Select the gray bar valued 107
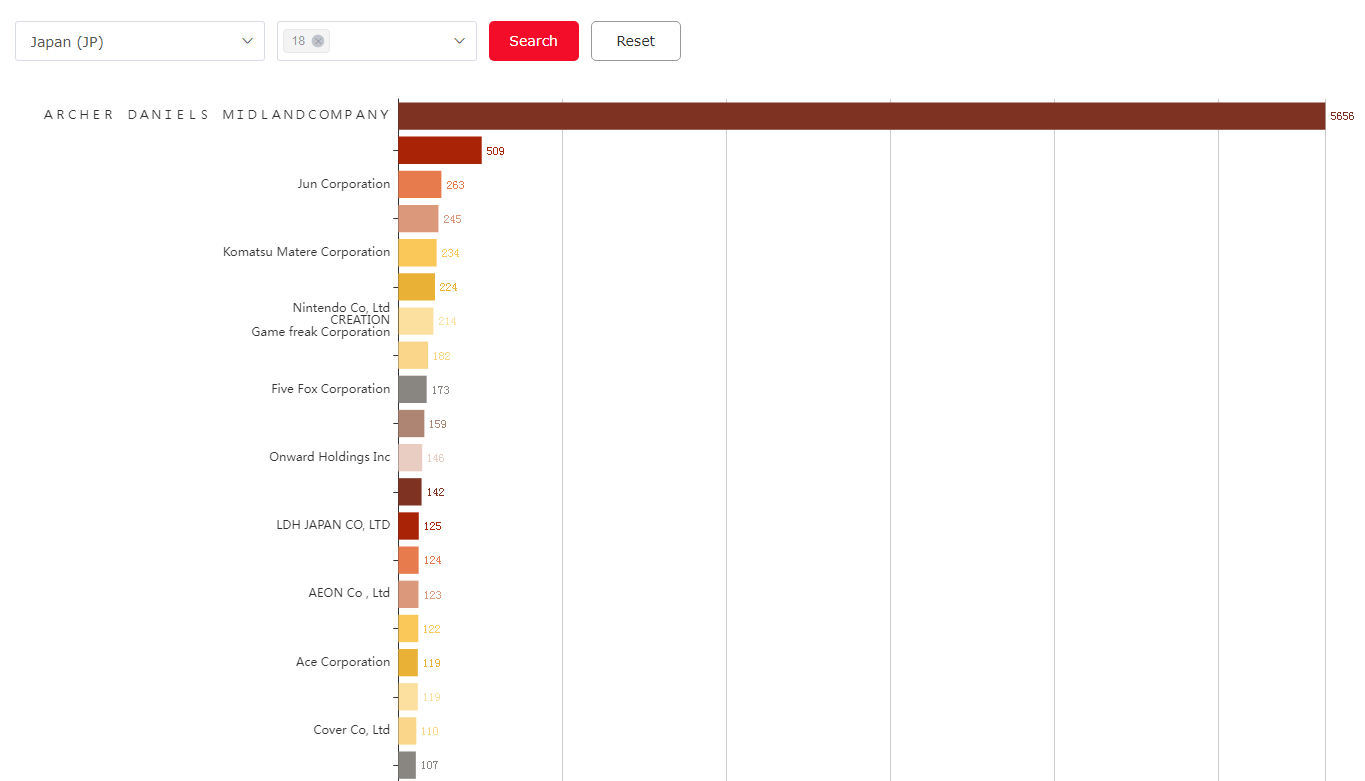 pos(407,765)
